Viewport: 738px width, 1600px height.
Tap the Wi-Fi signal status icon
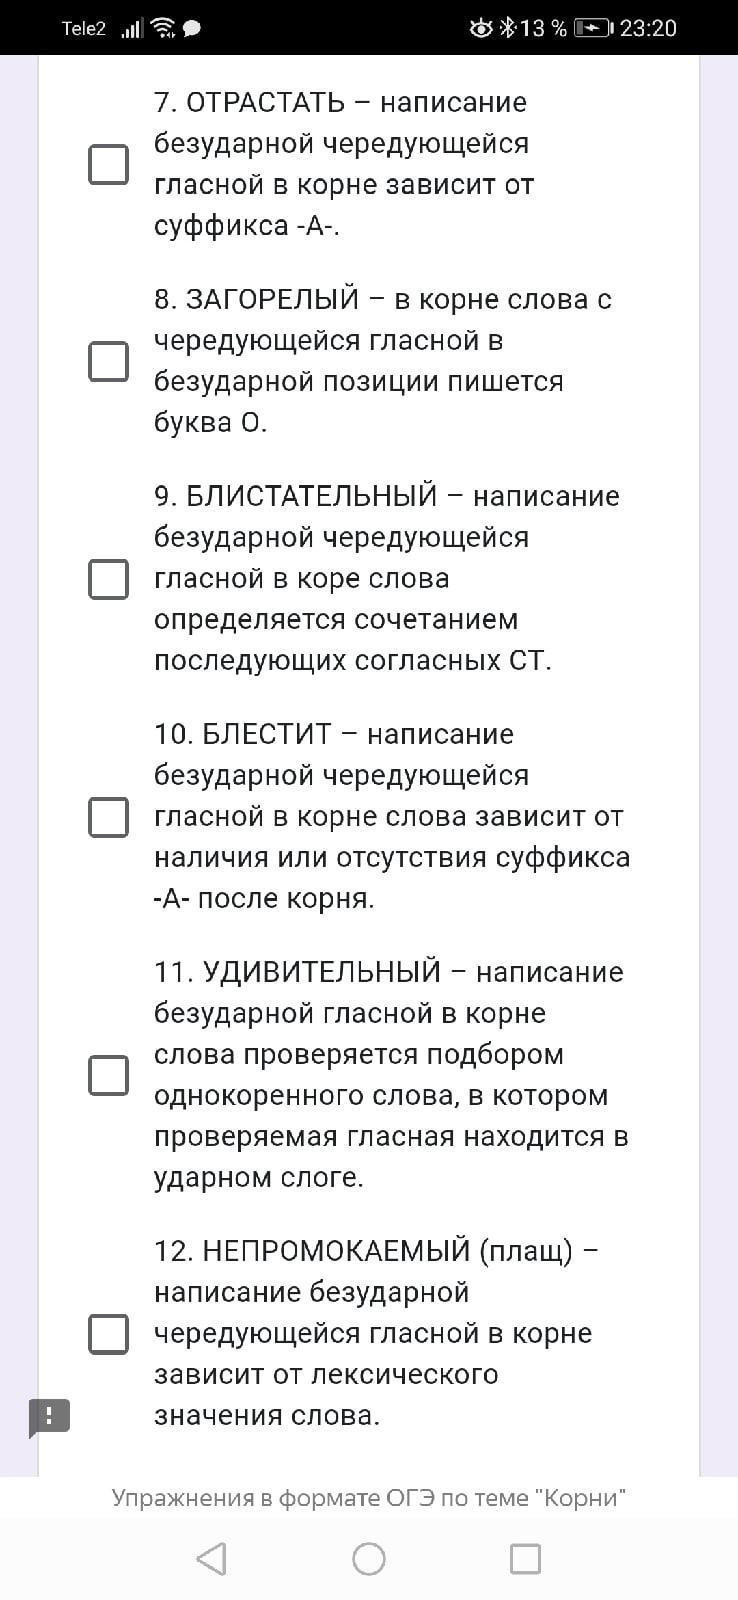point(163,28)
